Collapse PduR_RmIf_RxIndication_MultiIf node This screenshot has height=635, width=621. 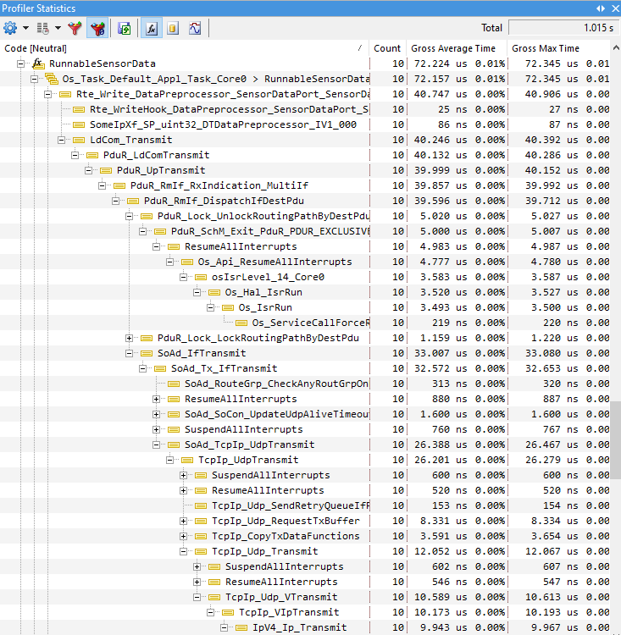click(x=102, y=186)
